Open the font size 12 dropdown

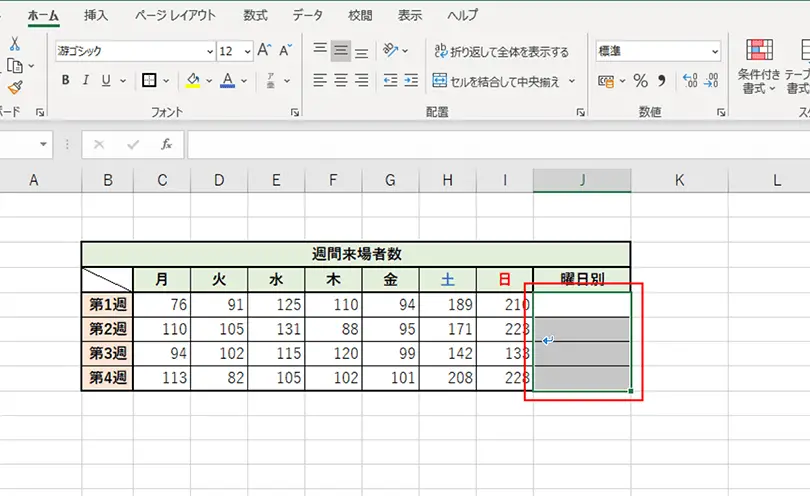pos(247,51)
